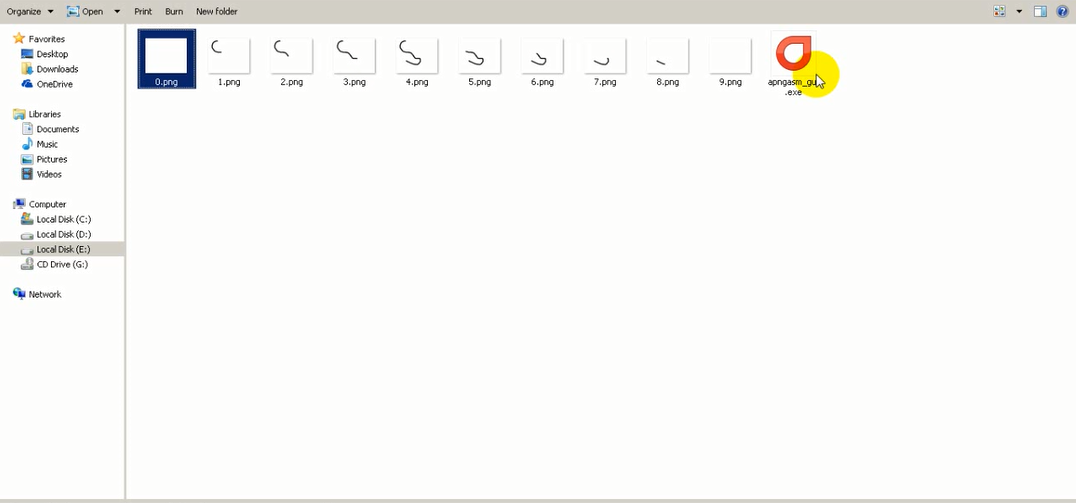Select CD Drive (G:) in sidebar
The height and width of the screenshot is (503, 1076).
[x=62, y=264]
